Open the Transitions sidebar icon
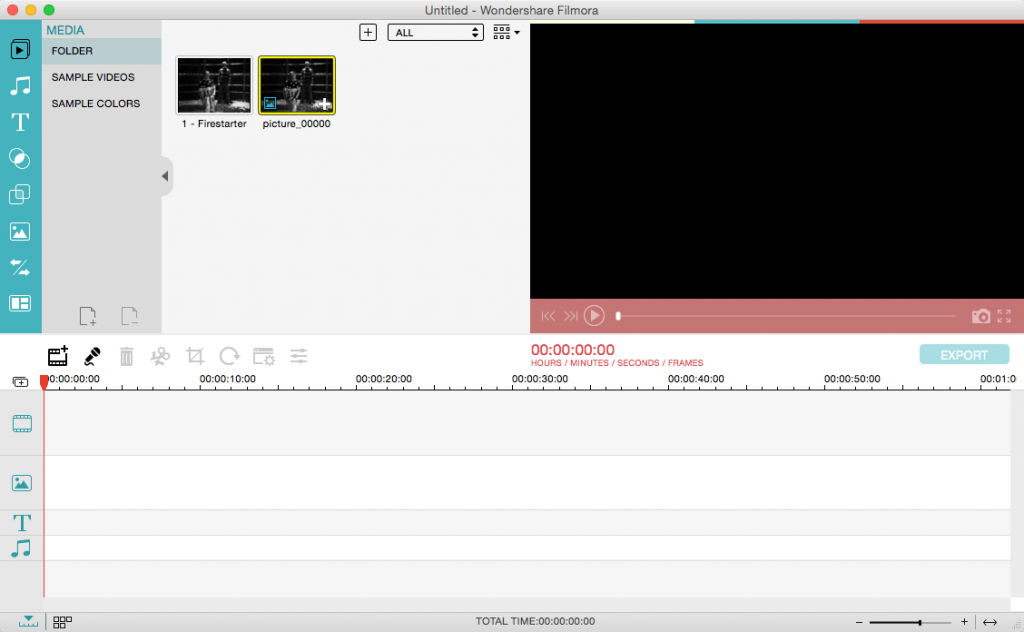This screenshot has width=1024, height=632. [20, 267]
